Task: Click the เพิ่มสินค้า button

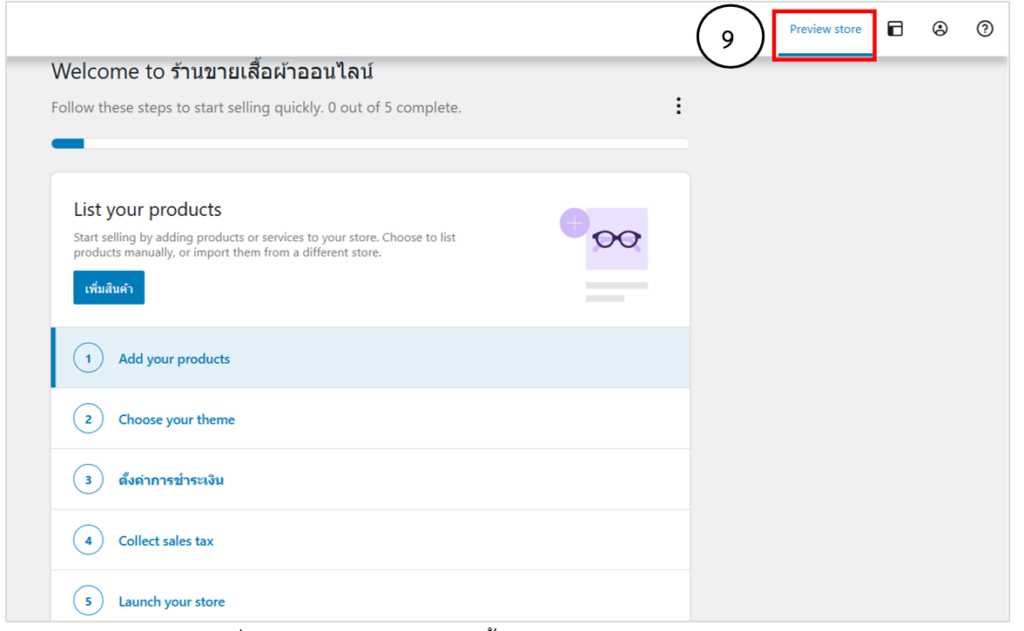Action: point(109,288)
